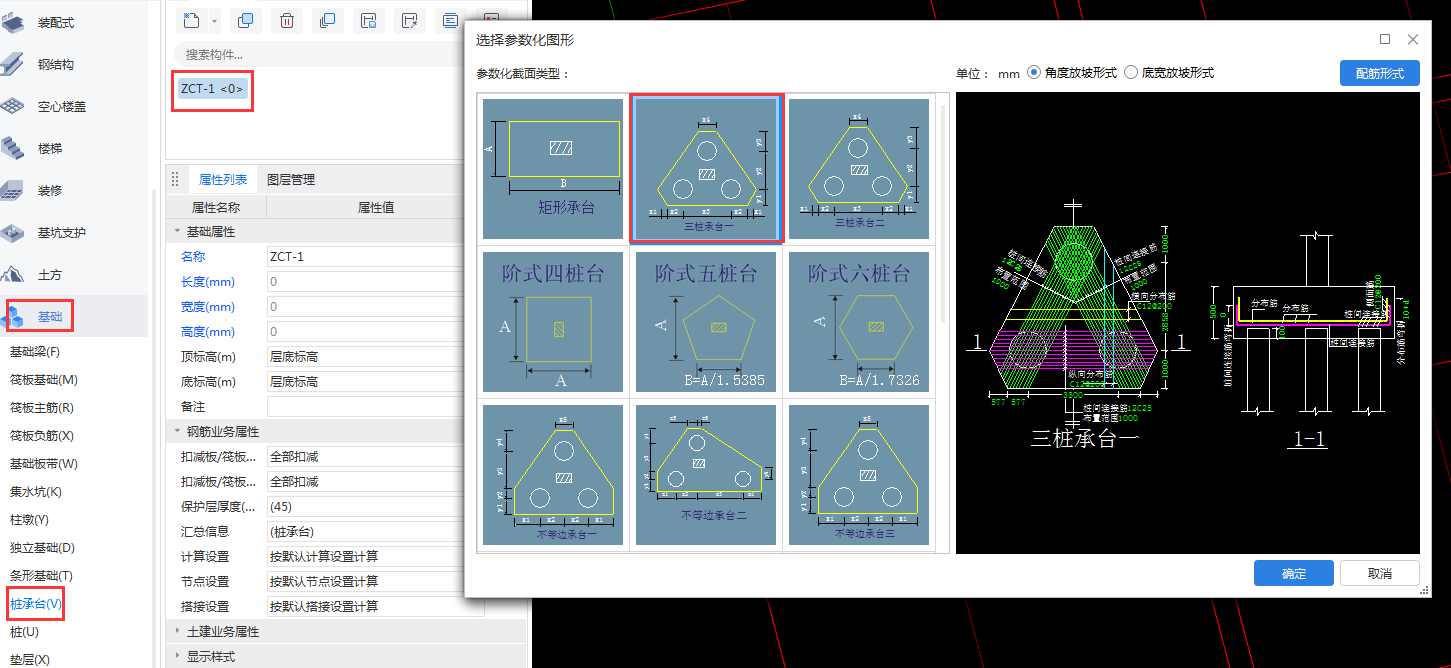Choose the 三桩承台二 thumbnail
The height and width of the screenshot is (668, 1451).
coord(859,168)
